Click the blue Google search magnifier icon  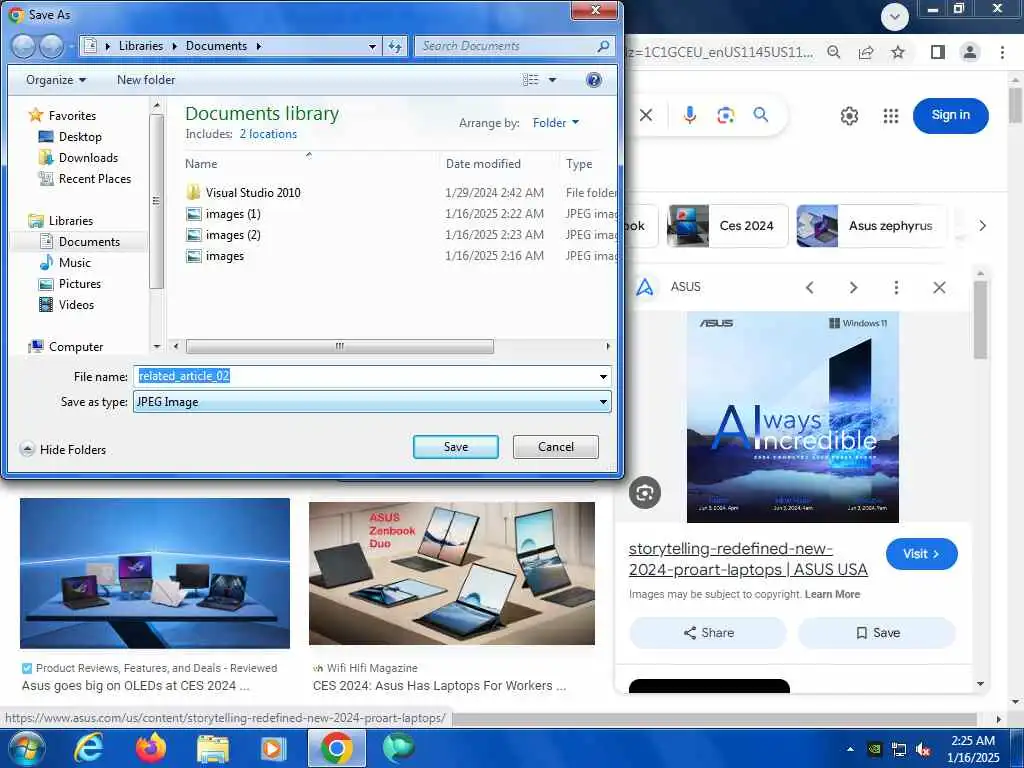coord(761,115)
